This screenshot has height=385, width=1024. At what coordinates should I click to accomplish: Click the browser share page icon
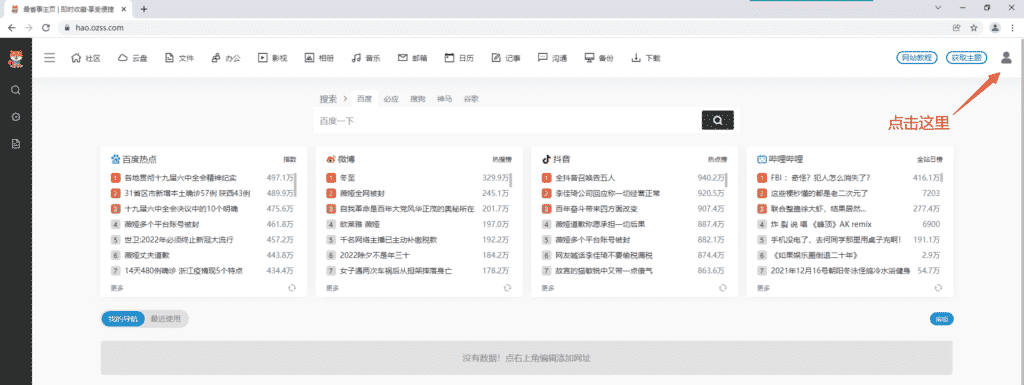(956, 28)
